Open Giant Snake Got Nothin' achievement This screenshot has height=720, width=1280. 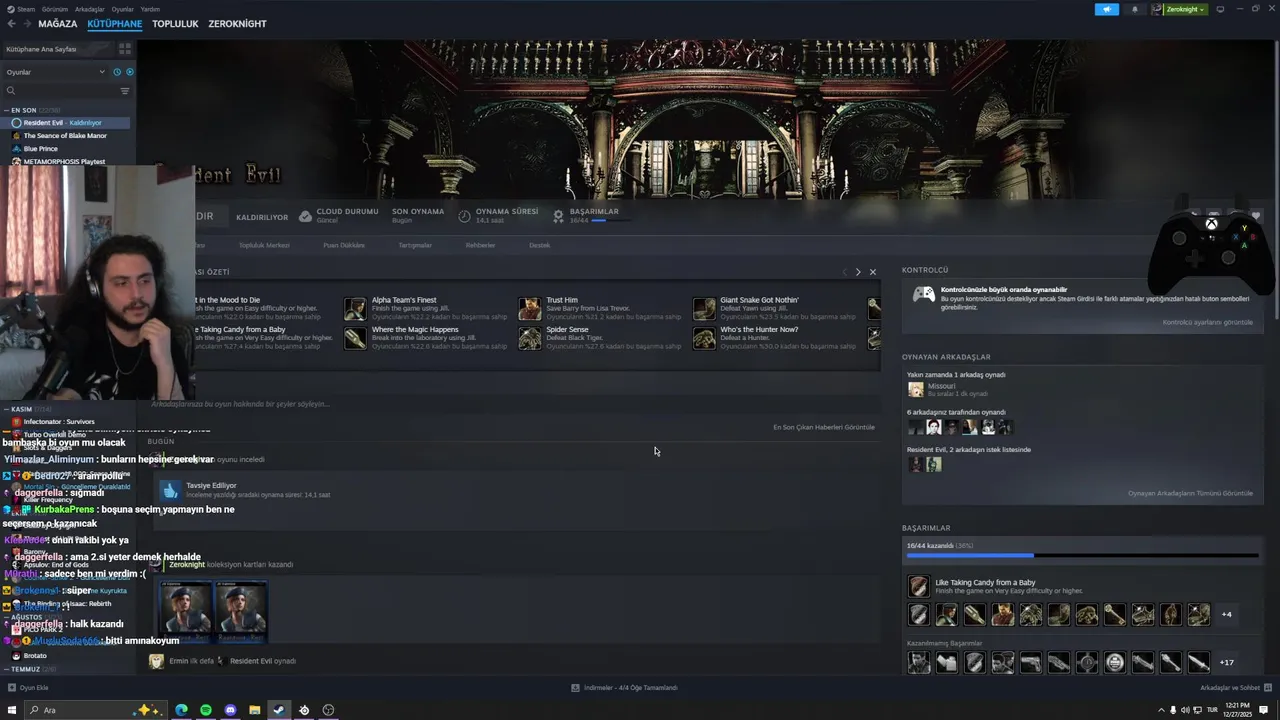775,308
